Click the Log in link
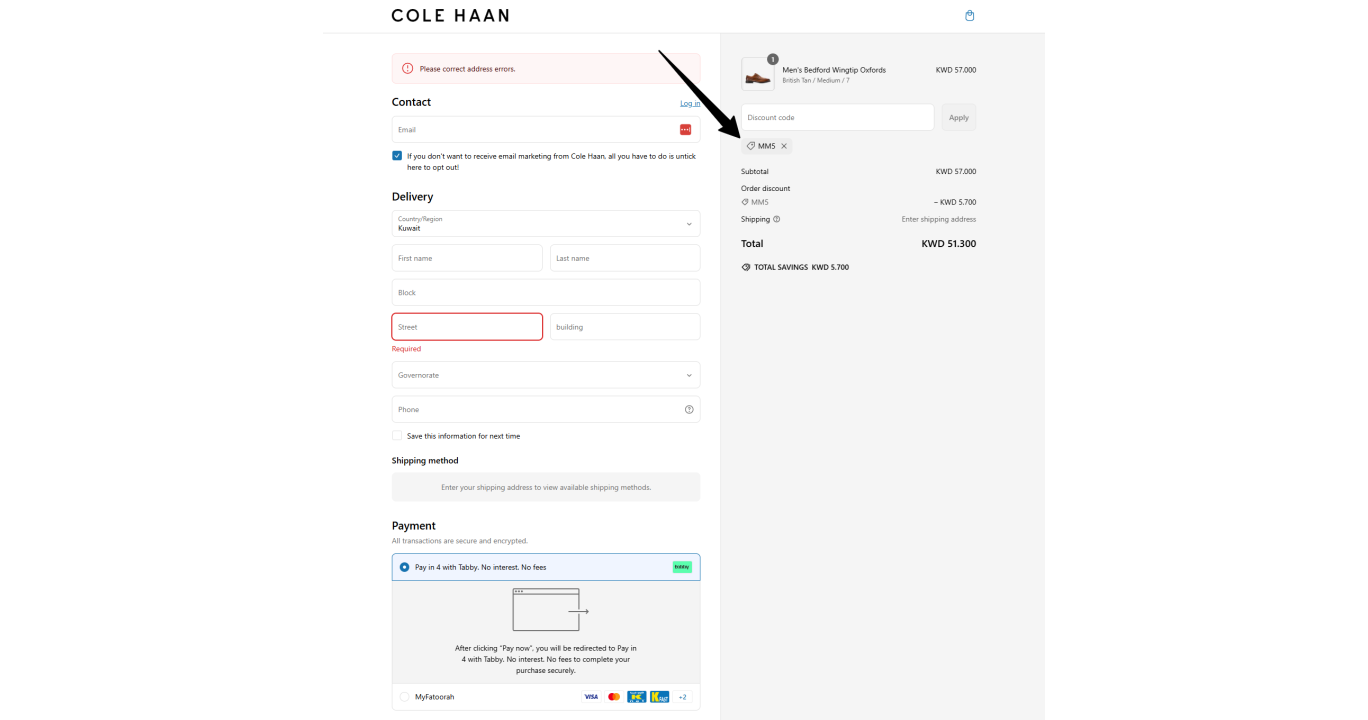 click(690, 103)
